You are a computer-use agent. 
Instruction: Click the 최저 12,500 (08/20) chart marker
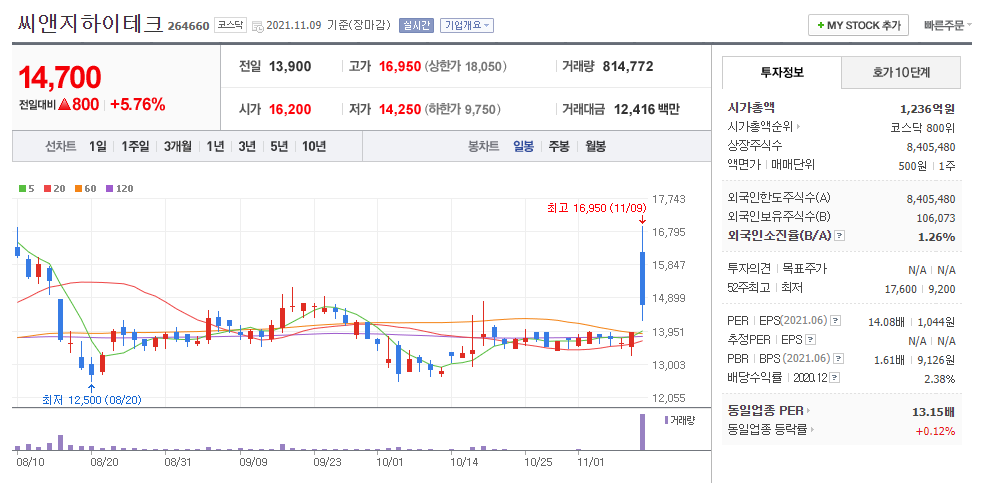click(92, 399)
